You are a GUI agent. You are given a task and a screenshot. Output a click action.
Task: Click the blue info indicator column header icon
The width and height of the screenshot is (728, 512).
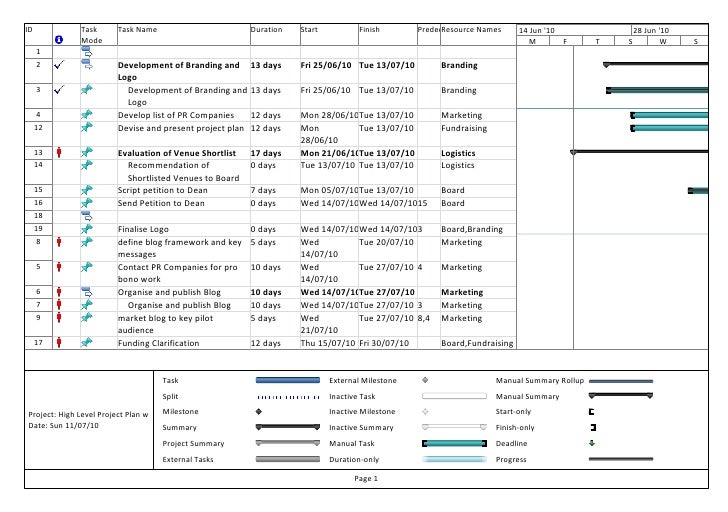[x=58, y=40]
